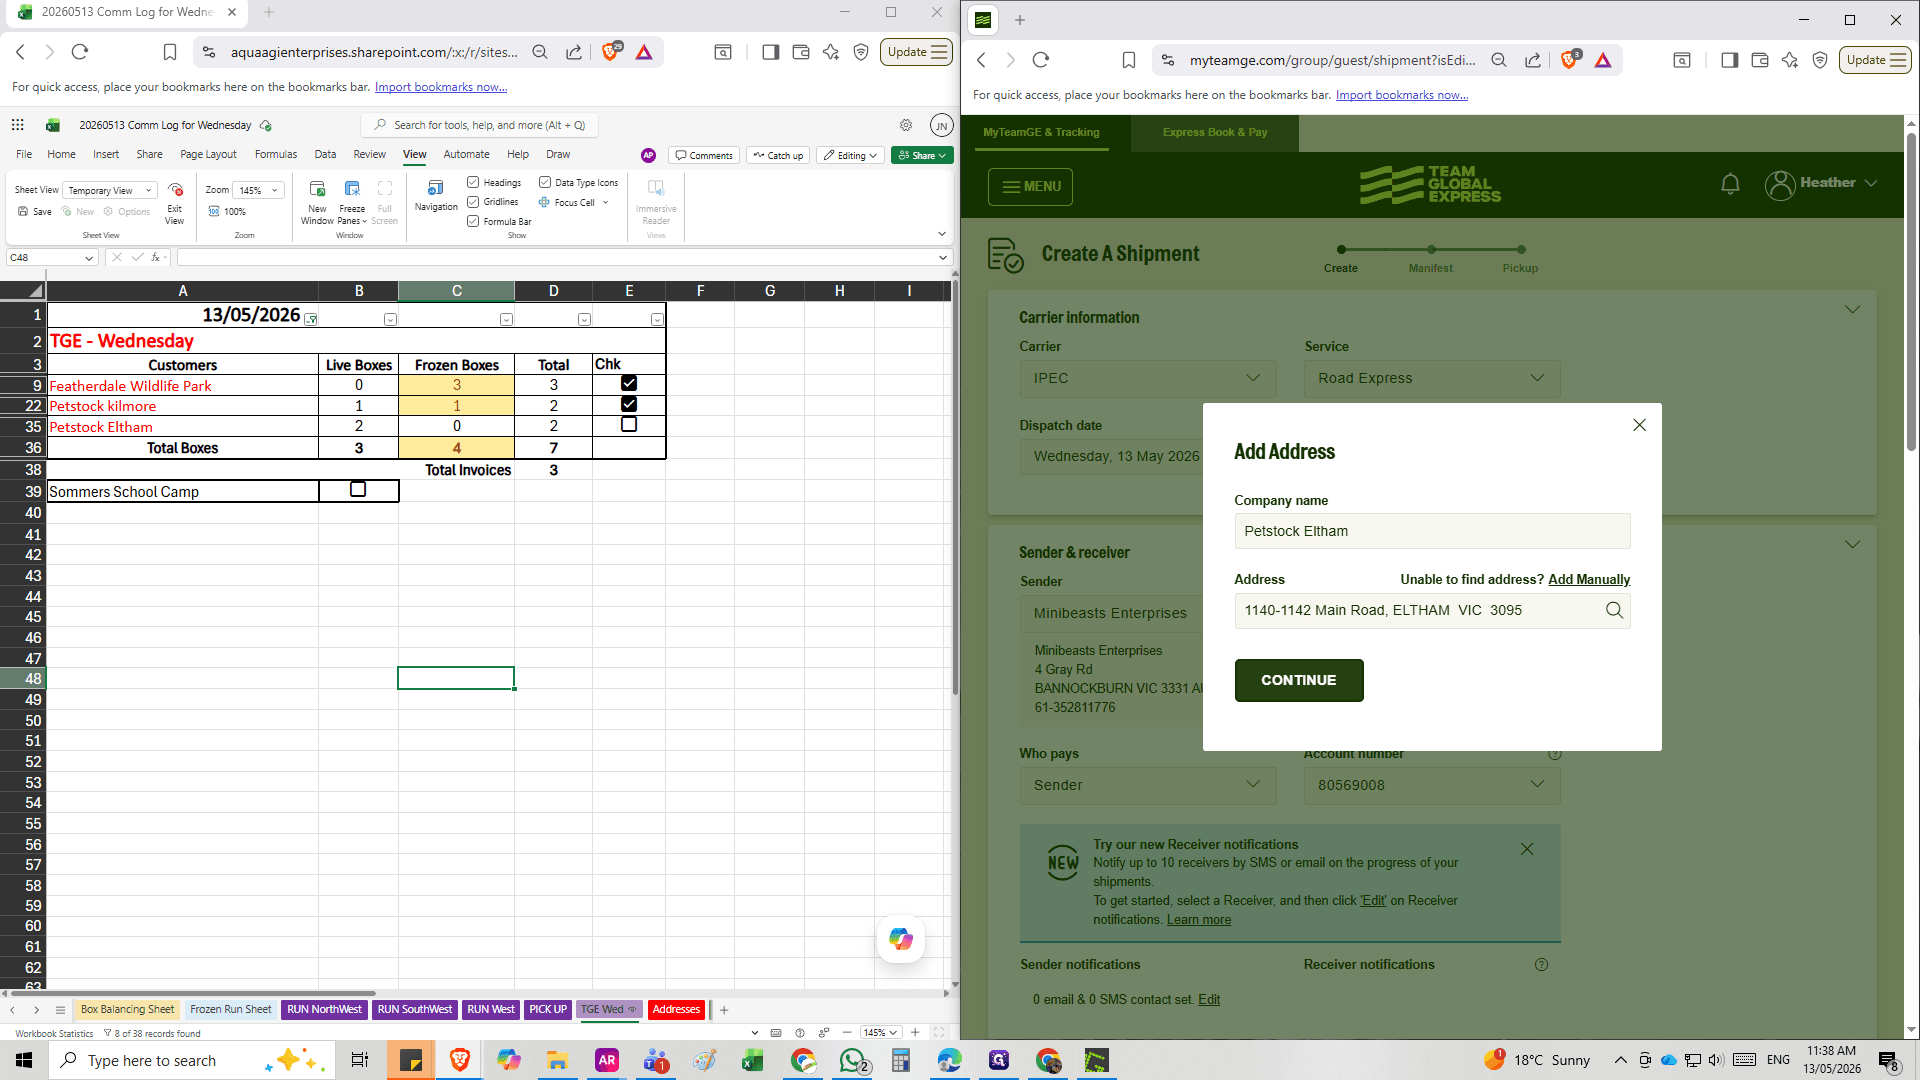The width and height of the screenshot is (1920, 1080).
Task: Open the Who pays Sender dropdown
Action: (x=1148, y=785)
